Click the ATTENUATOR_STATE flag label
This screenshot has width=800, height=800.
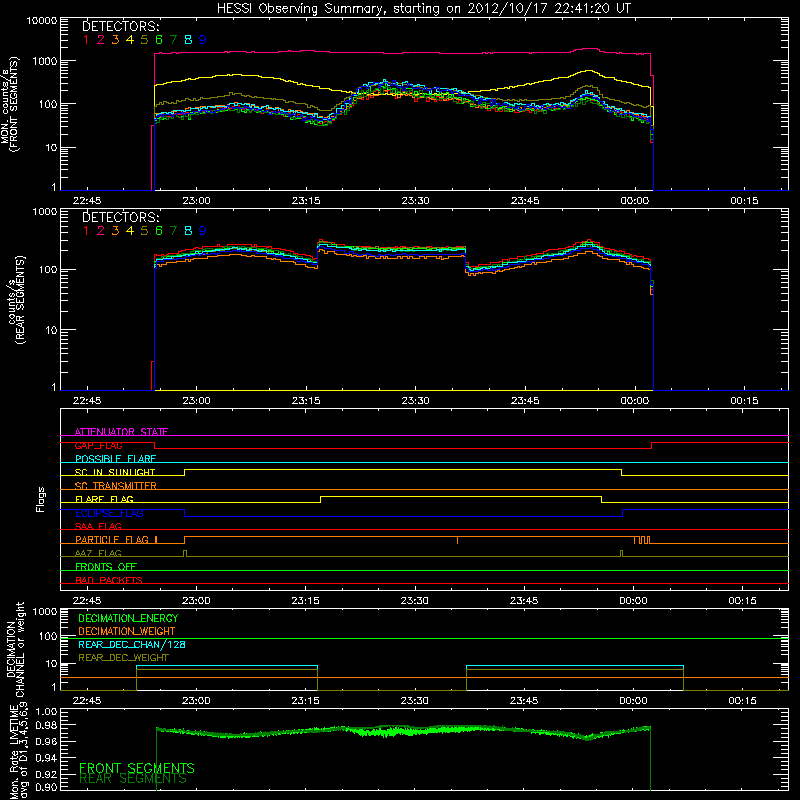click(121, 432)
